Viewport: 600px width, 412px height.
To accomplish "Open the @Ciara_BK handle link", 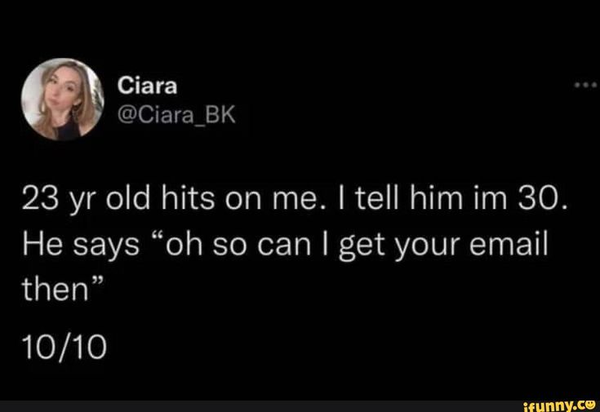I will pos(176,116).
